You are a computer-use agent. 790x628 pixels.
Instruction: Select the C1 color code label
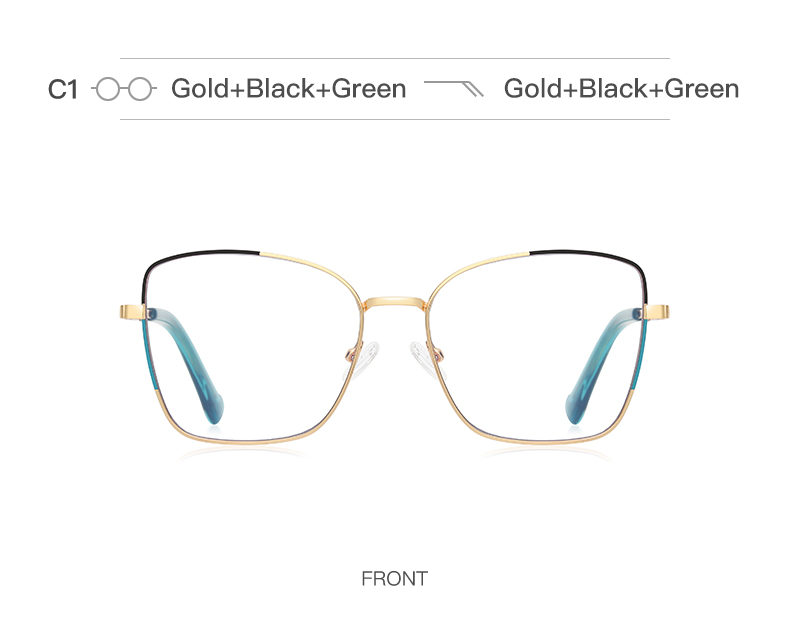tap(63, 90)
